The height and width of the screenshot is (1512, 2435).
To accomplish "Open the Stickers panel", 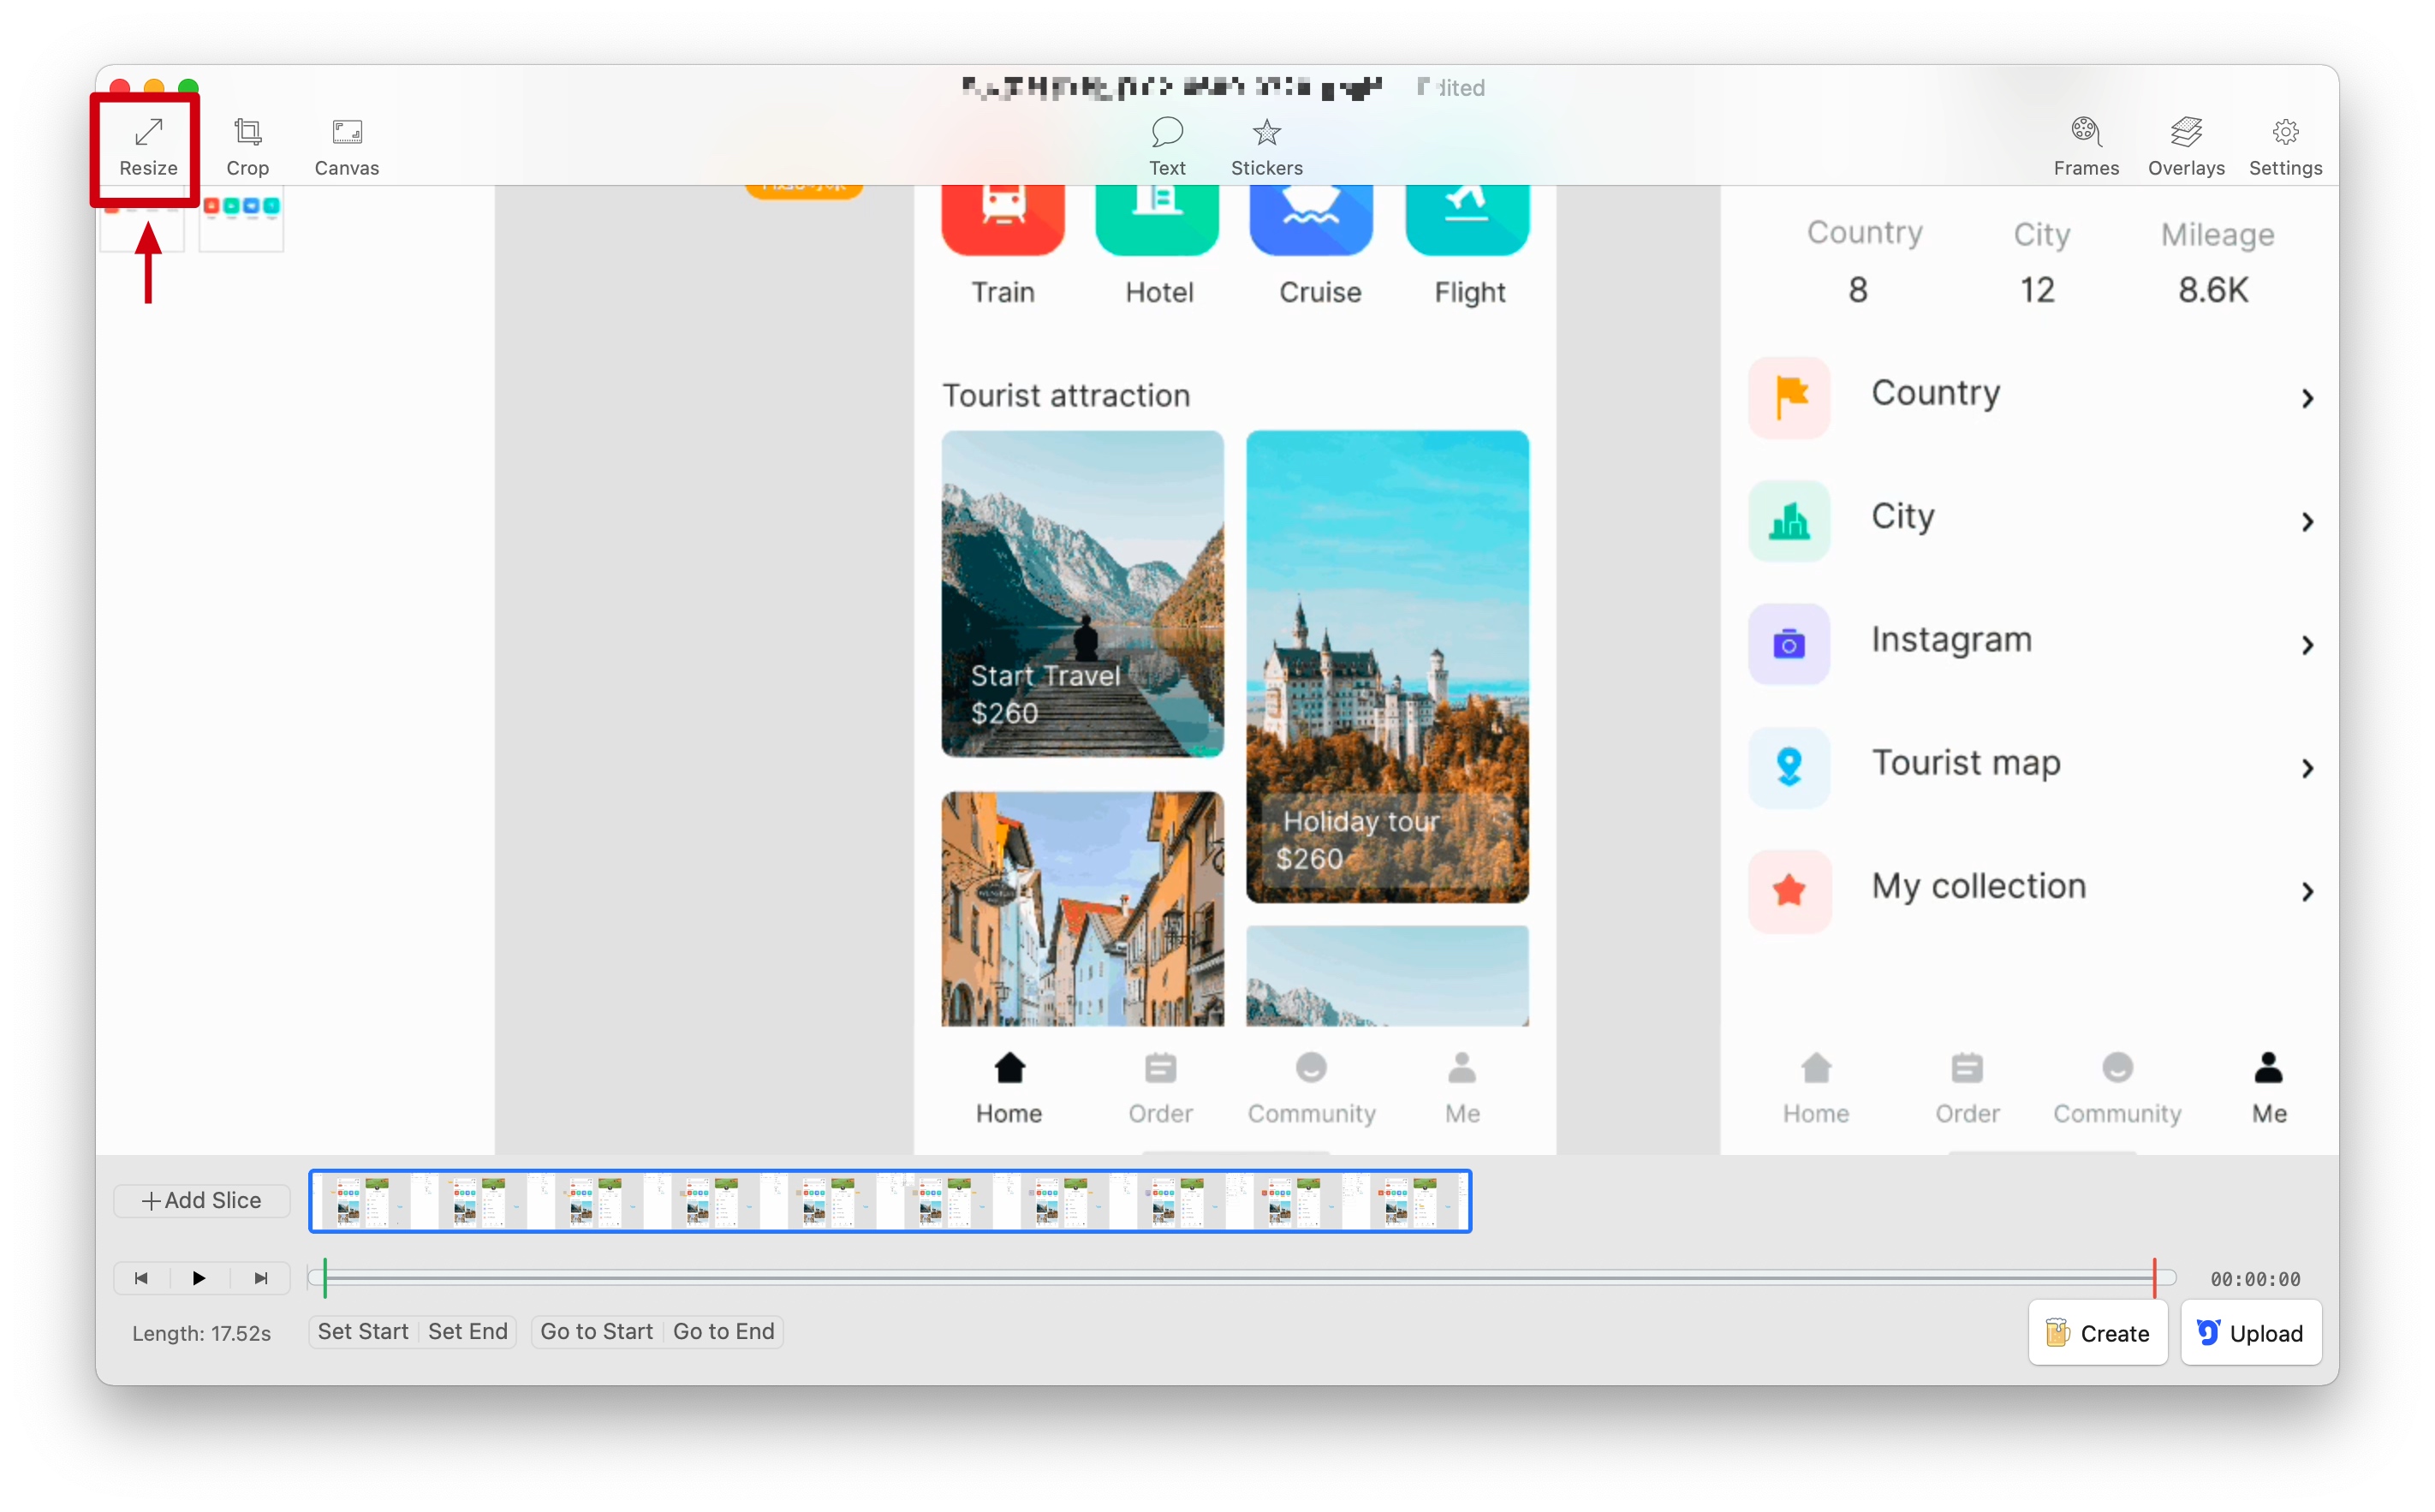I will pyautogui.click(x=1266, y=146).
